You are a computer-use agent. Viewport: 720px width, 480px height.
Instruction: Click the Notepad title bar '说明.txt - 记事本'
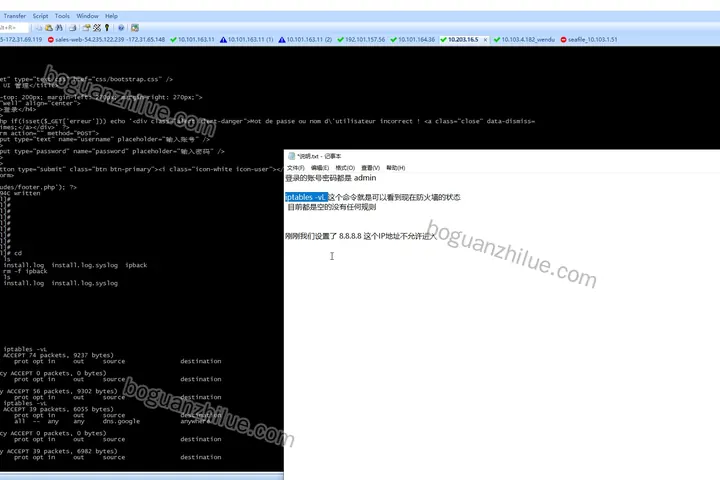click(x=320, y=157)
